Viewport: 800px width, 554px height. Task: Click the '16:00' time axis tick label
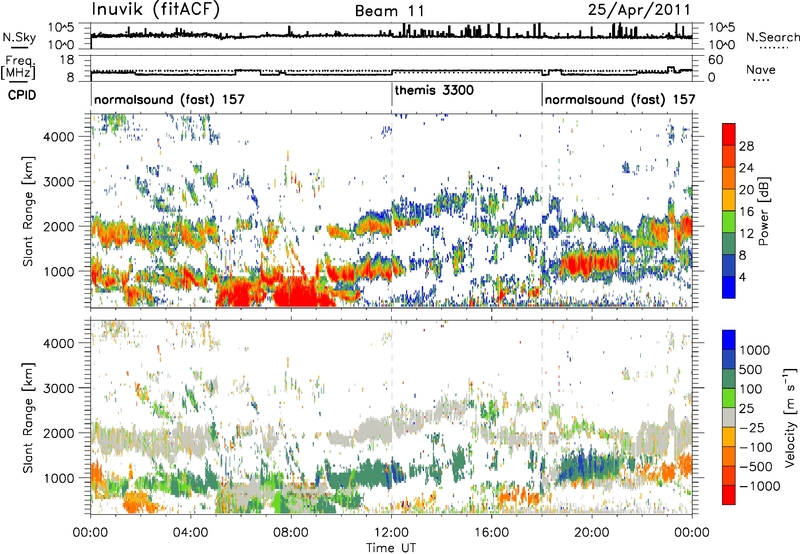point(491,533)
